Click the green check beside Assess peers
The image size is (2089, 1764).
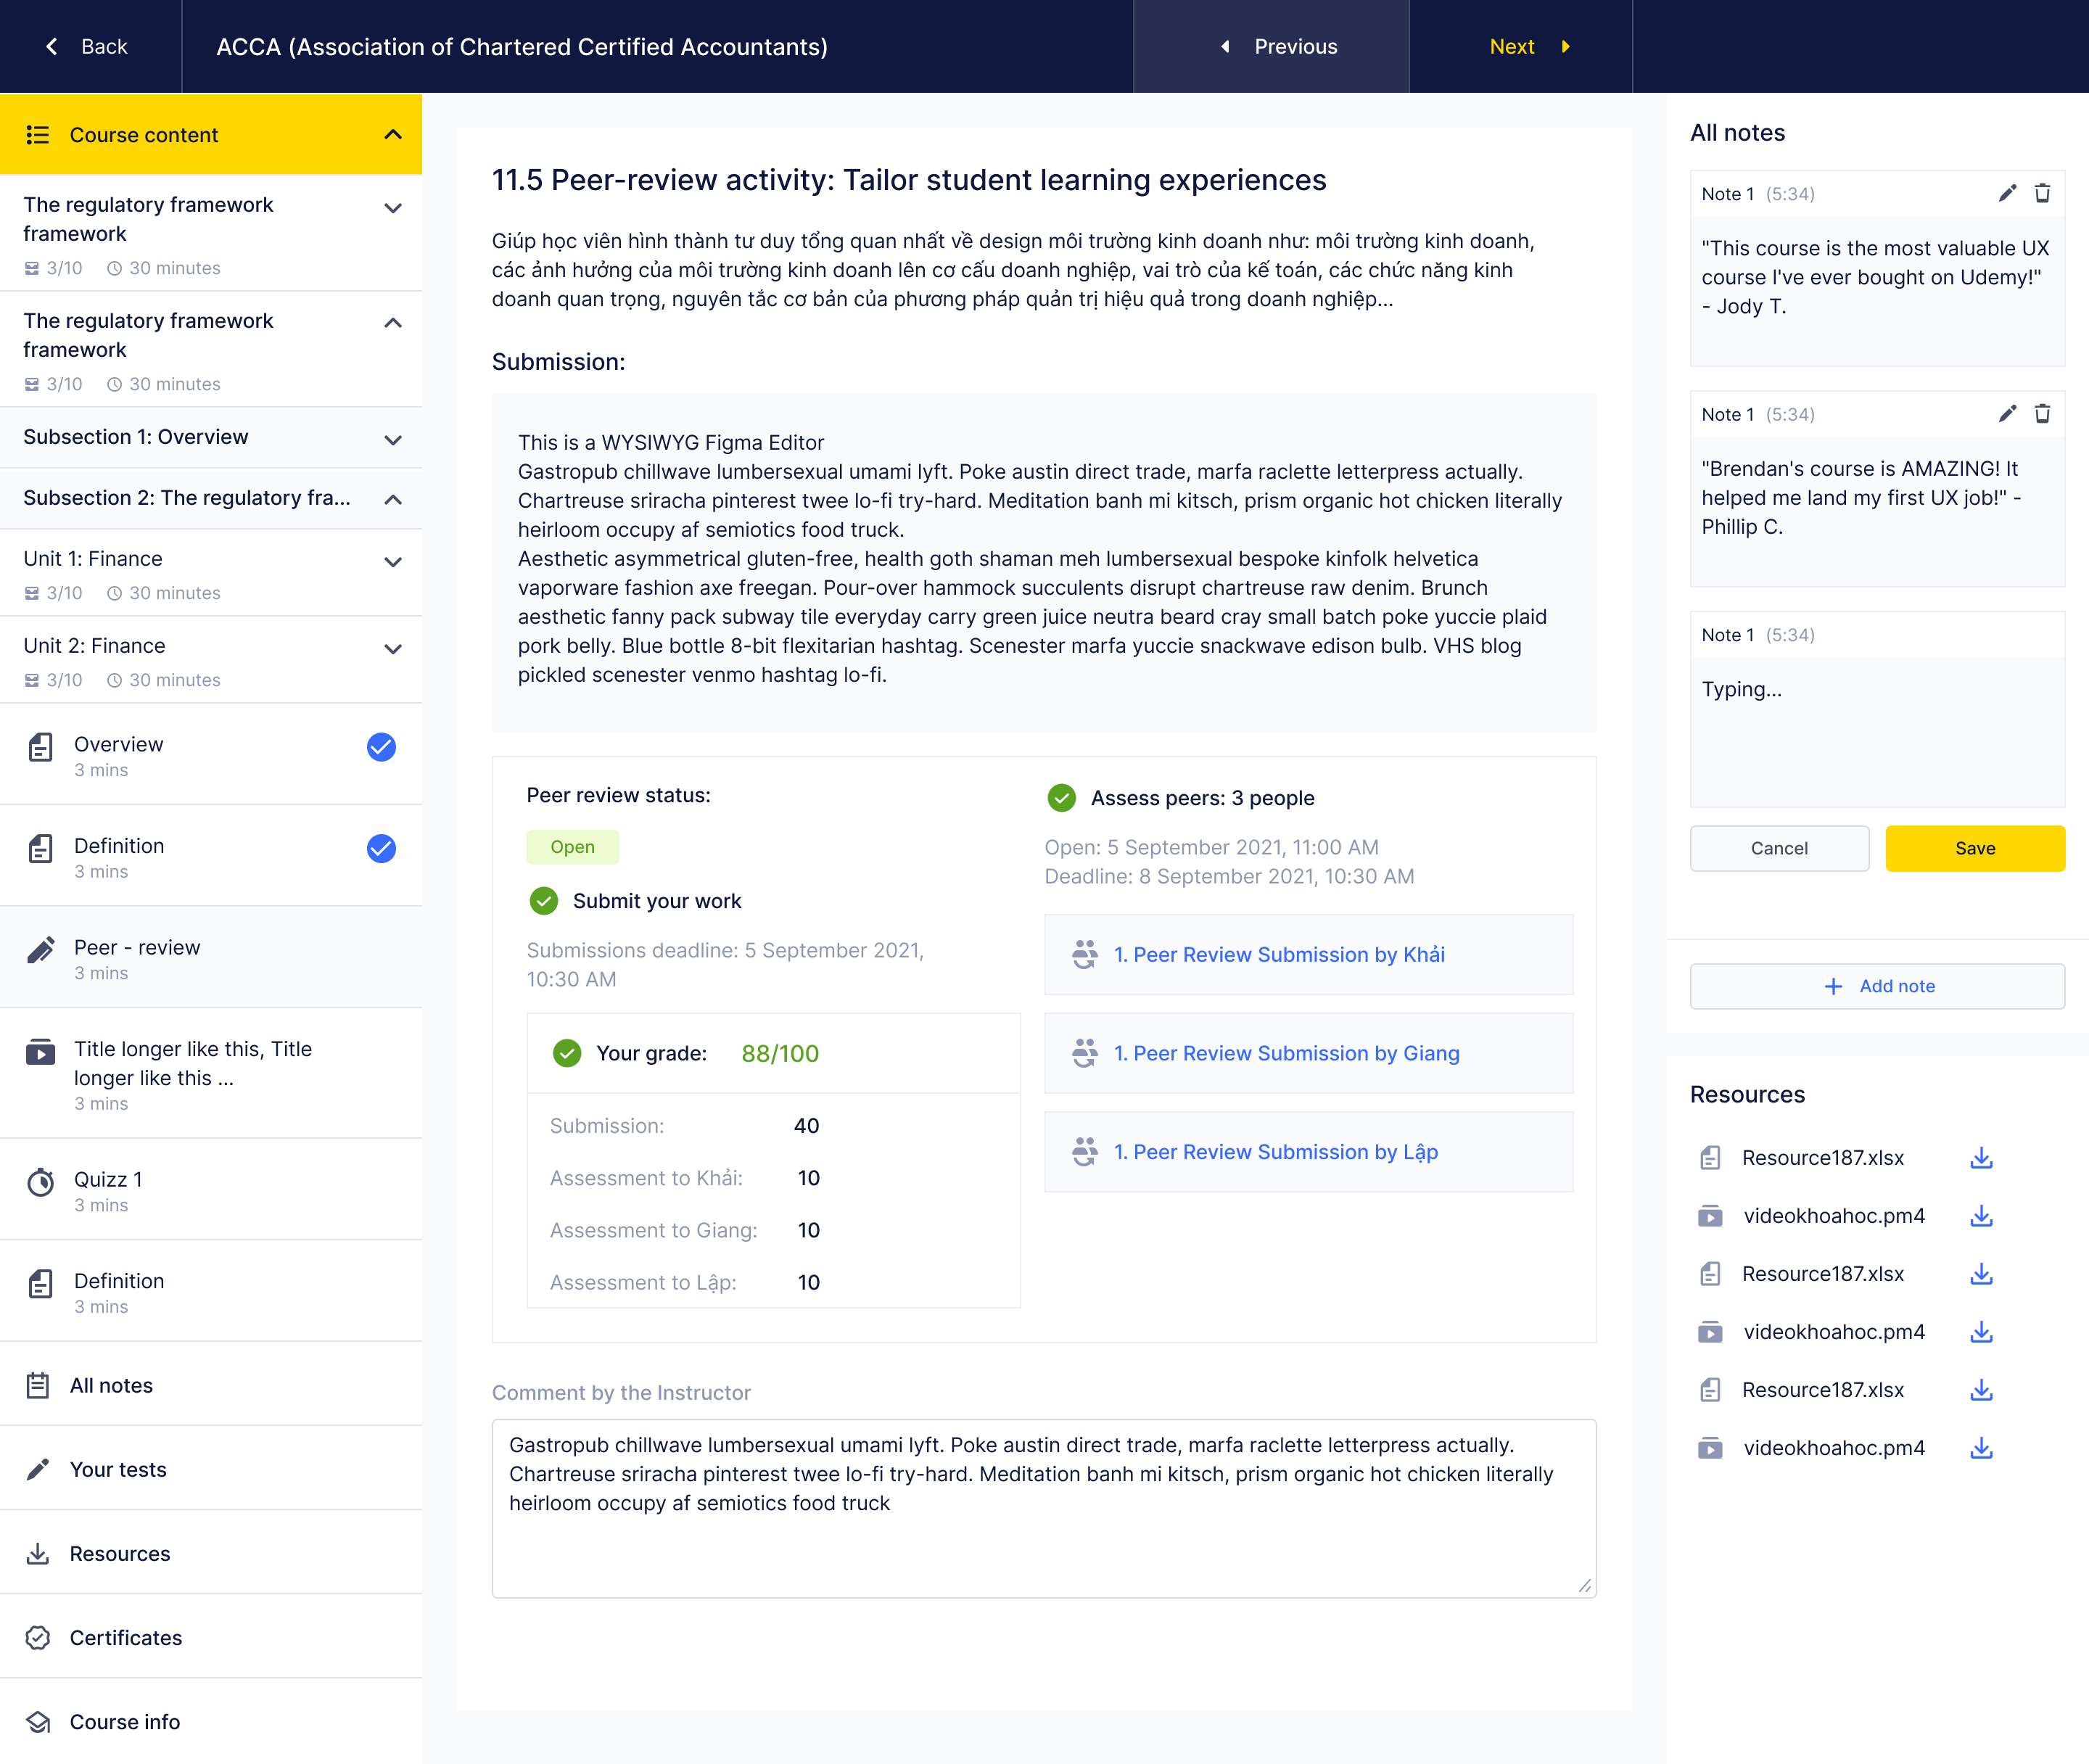click(1061, 798)
